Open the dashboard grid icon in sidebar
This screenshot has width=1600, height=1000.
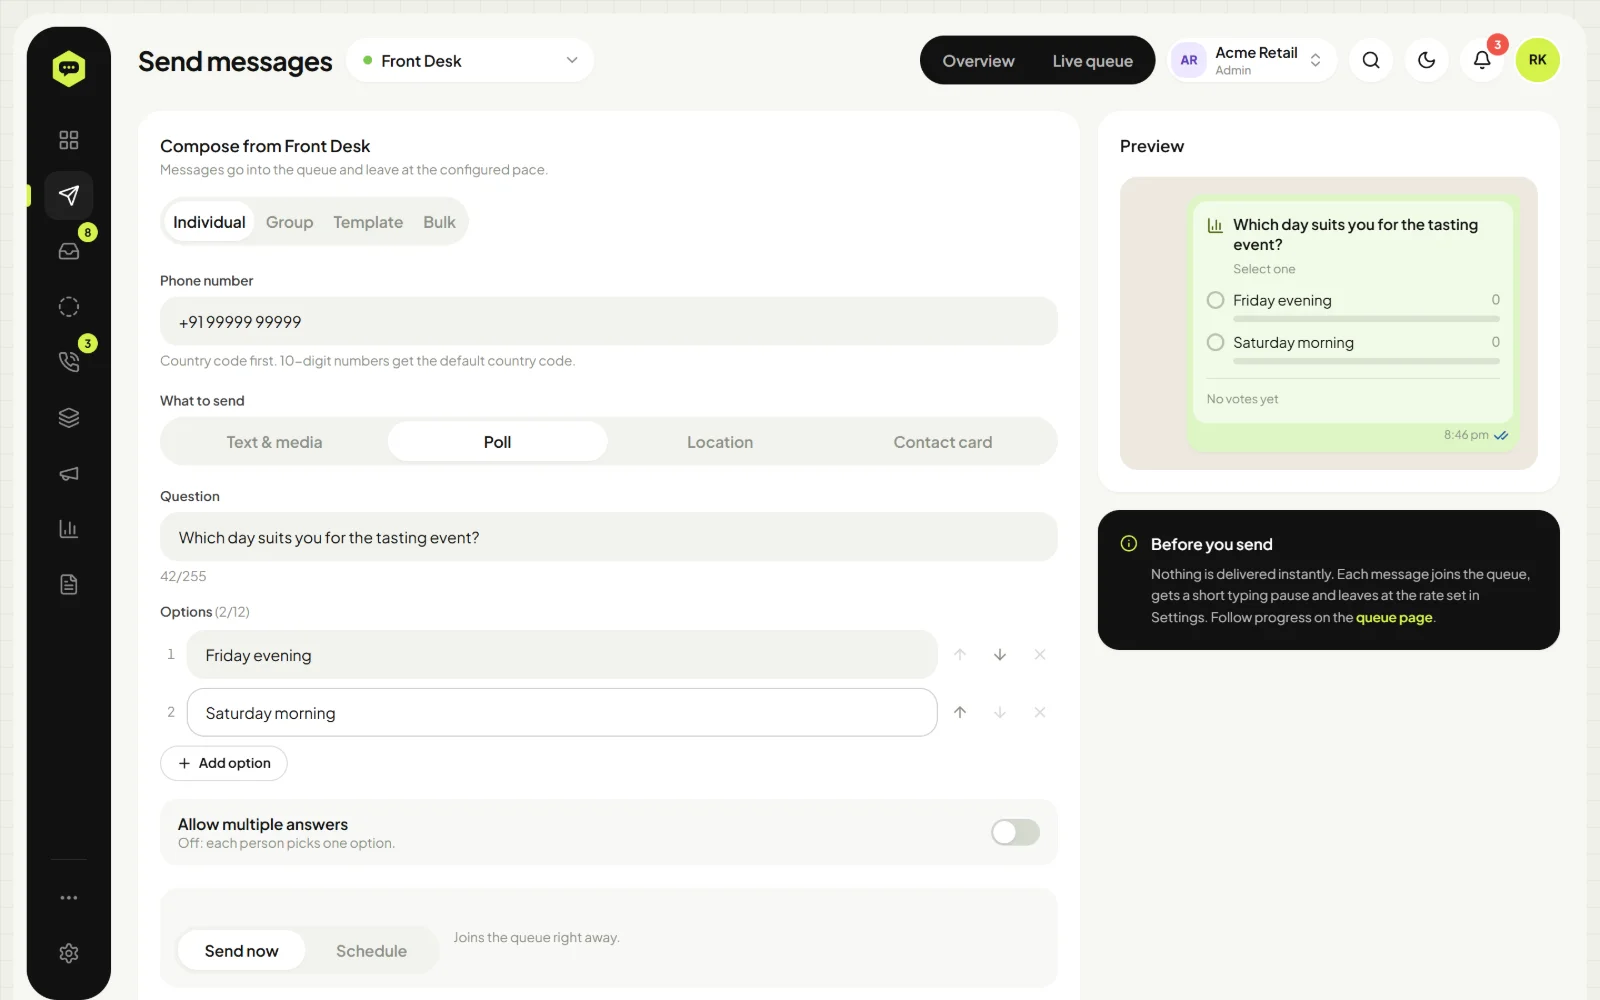pos(68,140)
